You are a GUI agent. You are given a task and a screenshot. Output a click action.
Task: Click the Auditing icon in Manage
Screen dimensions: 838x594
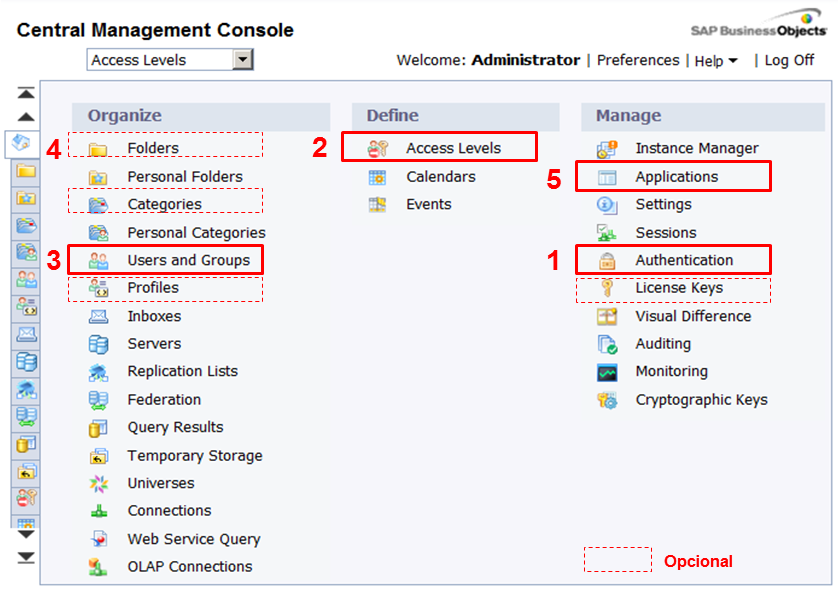click(x=607, y=344)
